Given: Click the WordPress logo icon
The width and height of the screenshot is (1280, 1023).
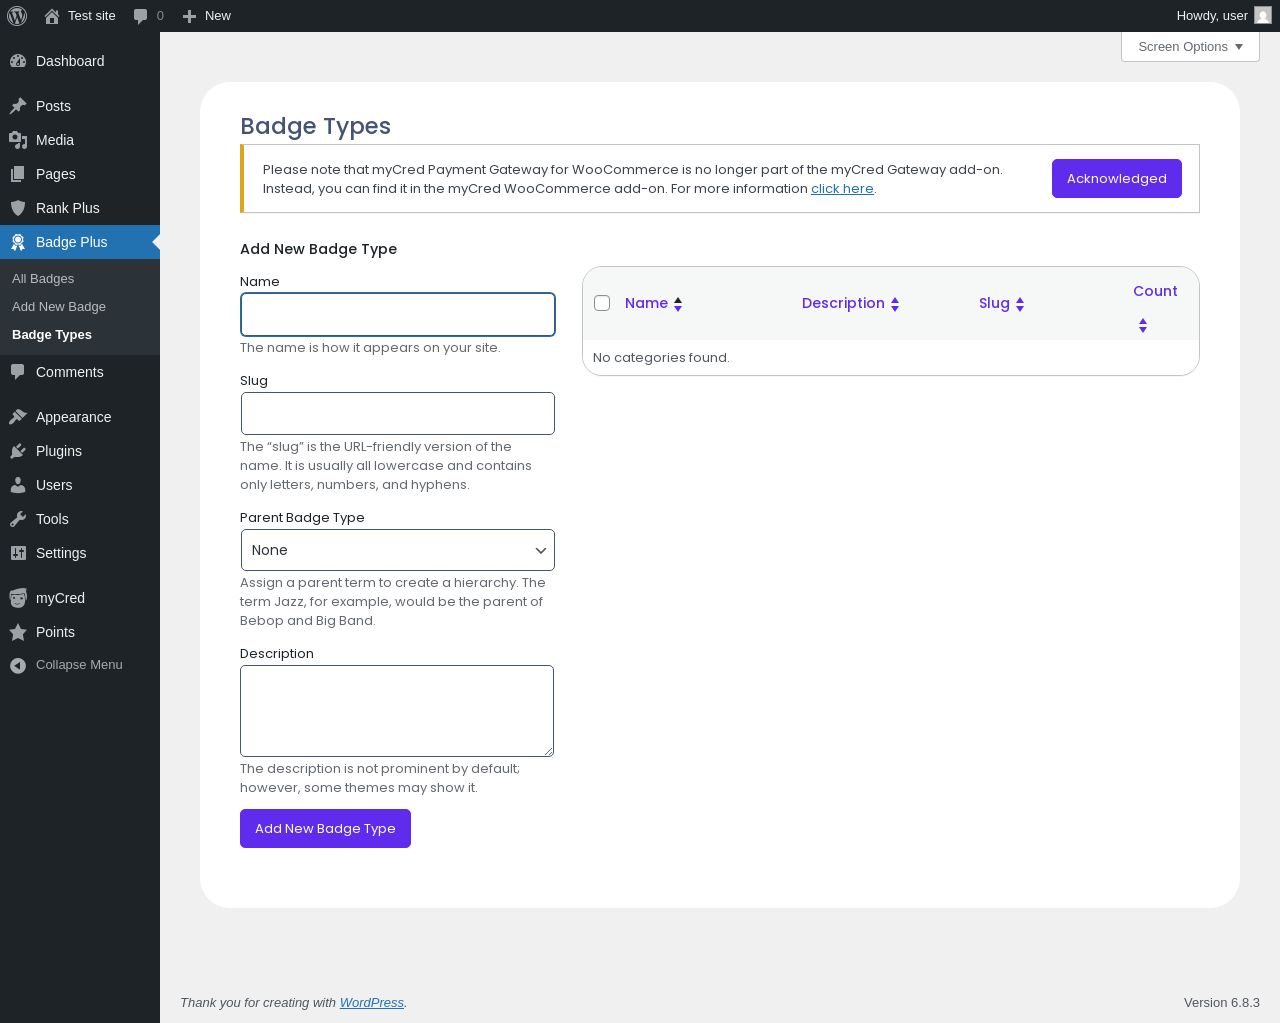Looking at the screenshot, I should click(x=17, y=16).
